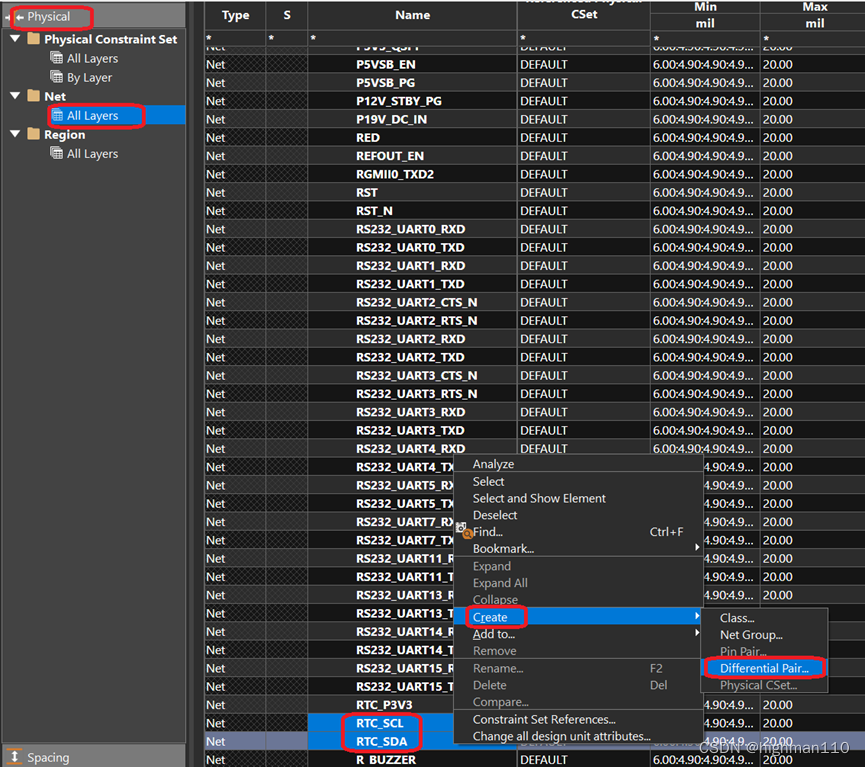Collapse the Region tree node
865x767 pixels.
pyautogui.click(x=14, y=134)
